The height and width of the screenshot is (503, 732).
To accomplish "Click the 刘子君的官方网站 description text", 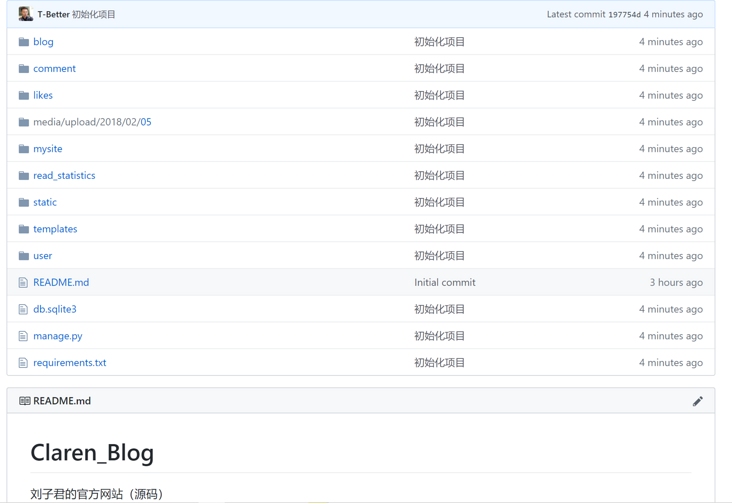I will (x=96, y=494).
